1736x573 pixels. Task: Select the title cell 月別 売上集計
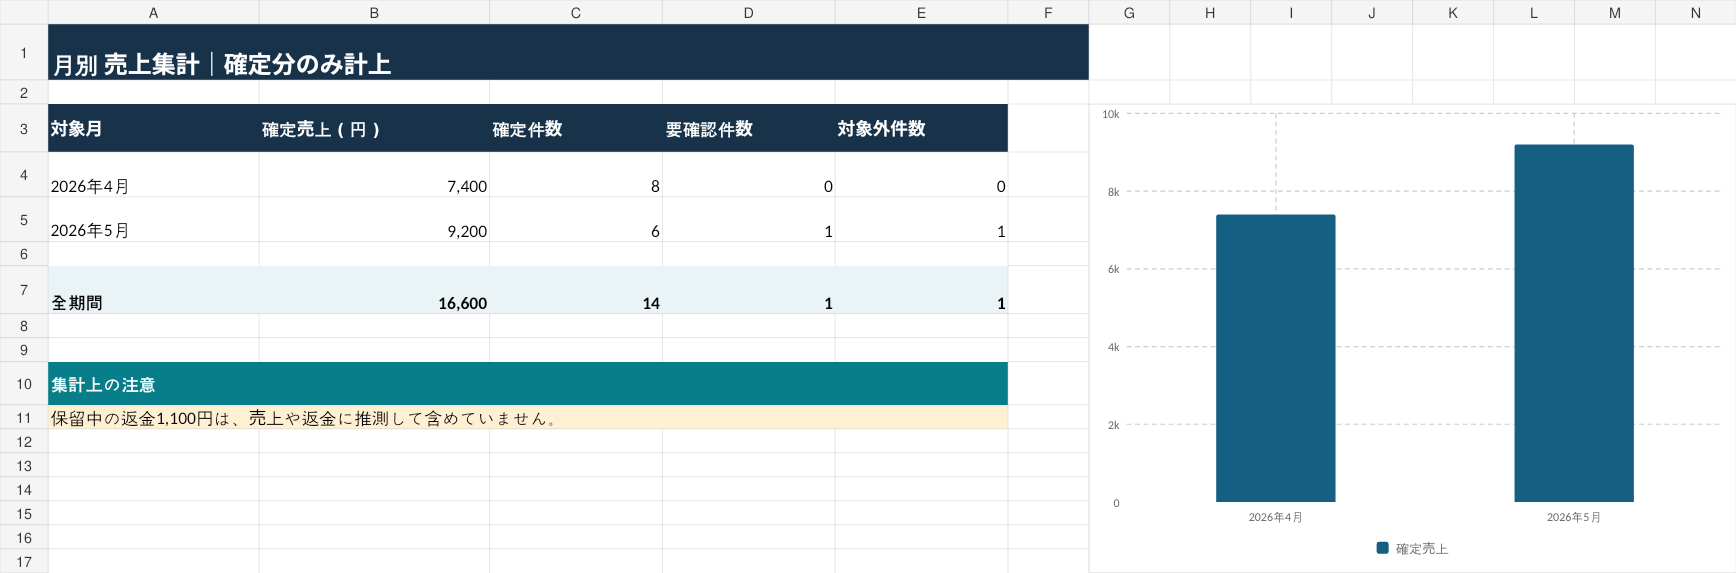tap(568, 52)
